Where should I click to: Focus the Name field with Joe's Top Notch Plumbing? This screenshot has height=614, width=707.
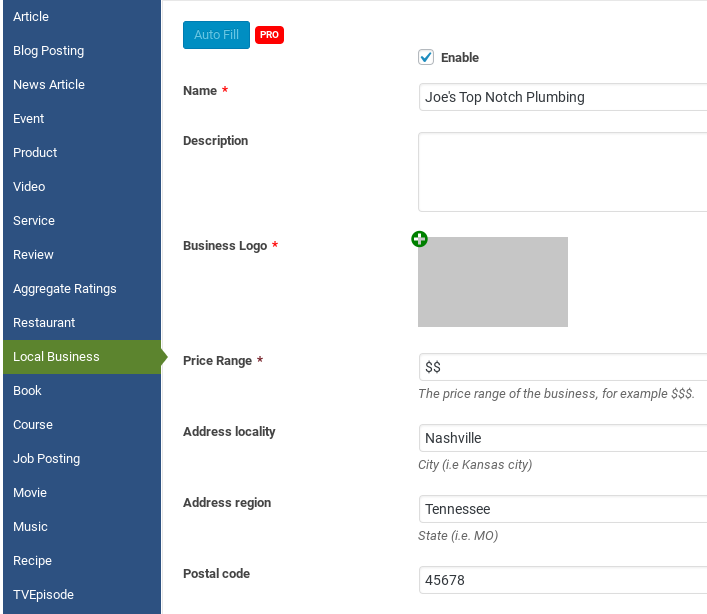pos(563,97)
